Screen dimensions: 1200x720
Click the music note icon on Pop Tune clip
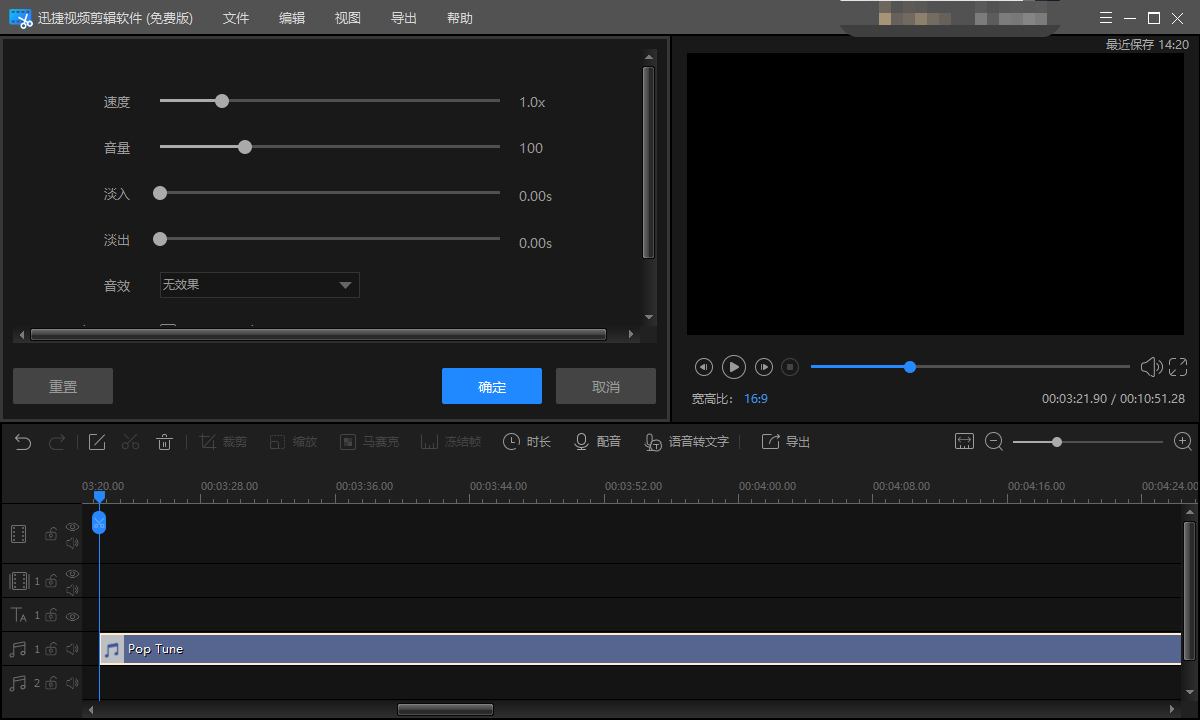tap(112, 649)
